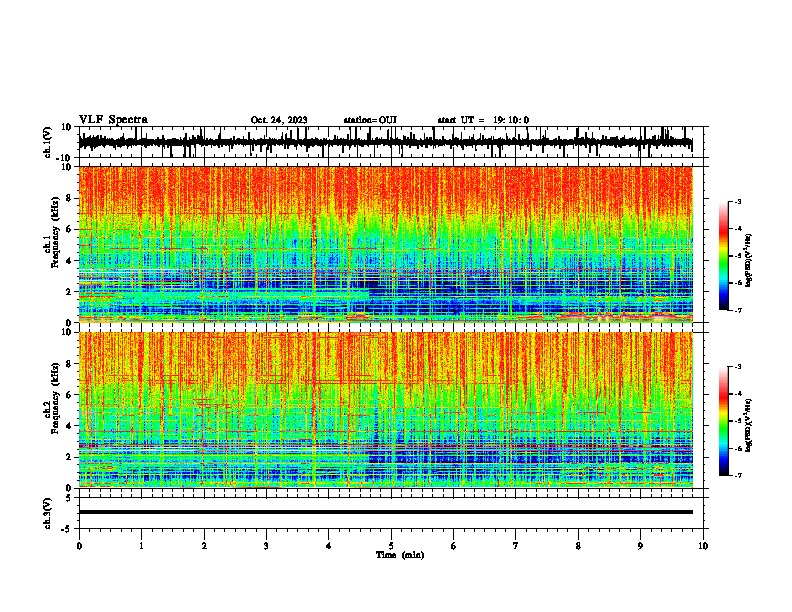The height and width of the screenshot is (612, 792).
Task: Click the ch.1 waveform plot
Action: coord(393,142)
